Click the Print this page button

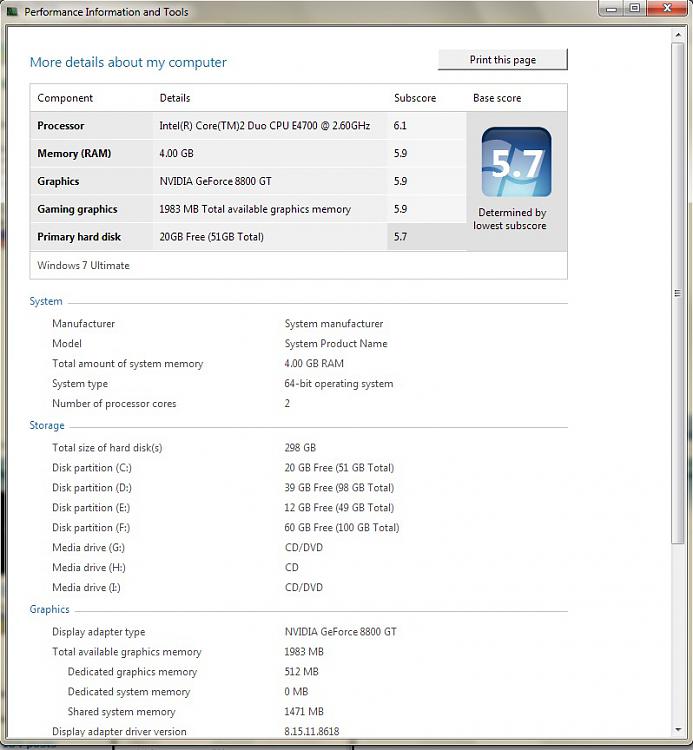point(503,60)
